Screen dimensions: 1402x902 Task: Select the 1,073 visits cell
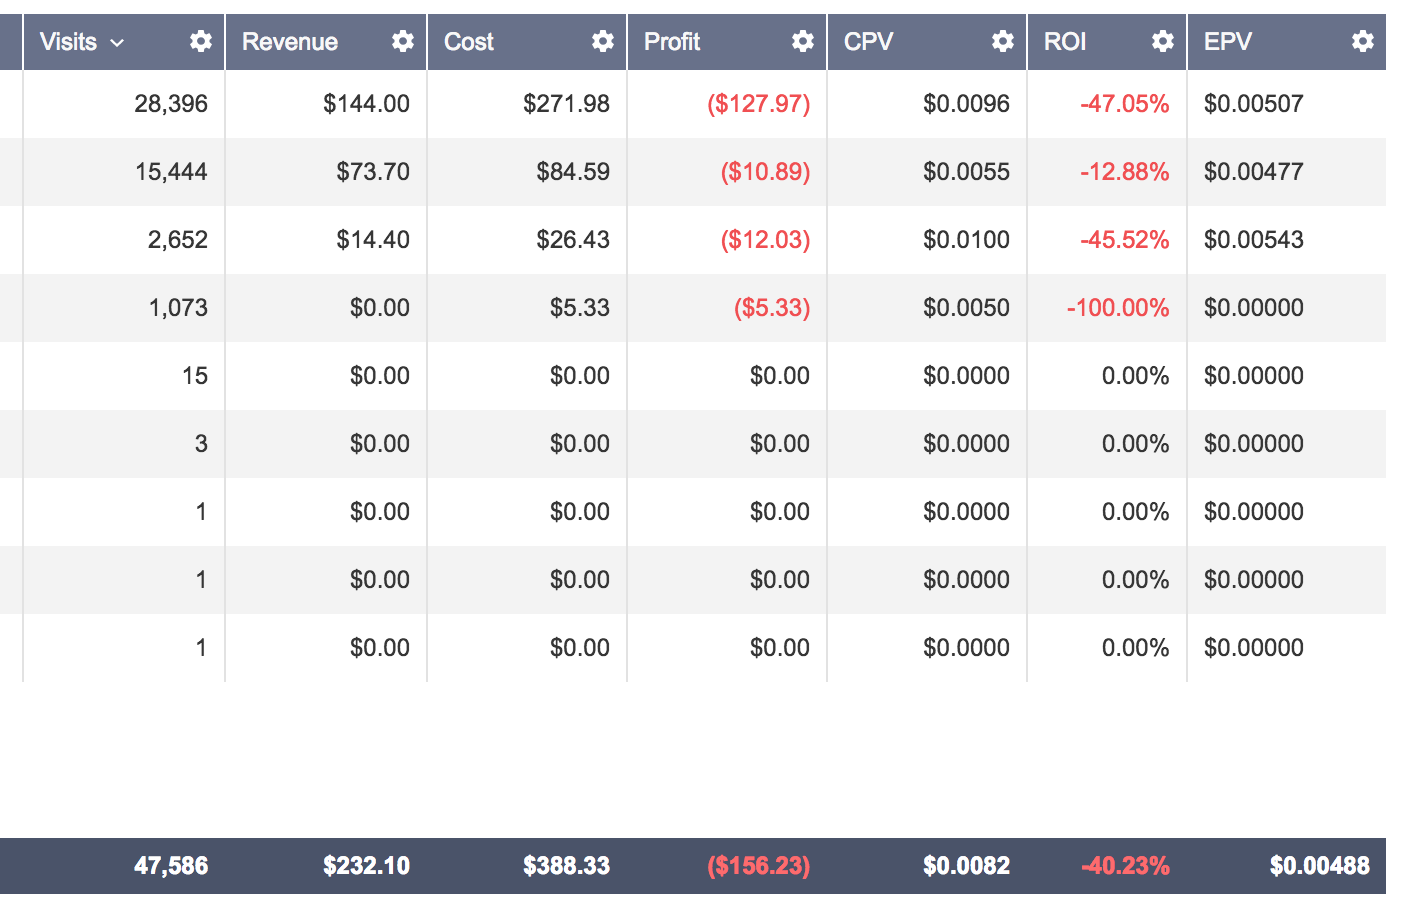click(x=178, y=308)
